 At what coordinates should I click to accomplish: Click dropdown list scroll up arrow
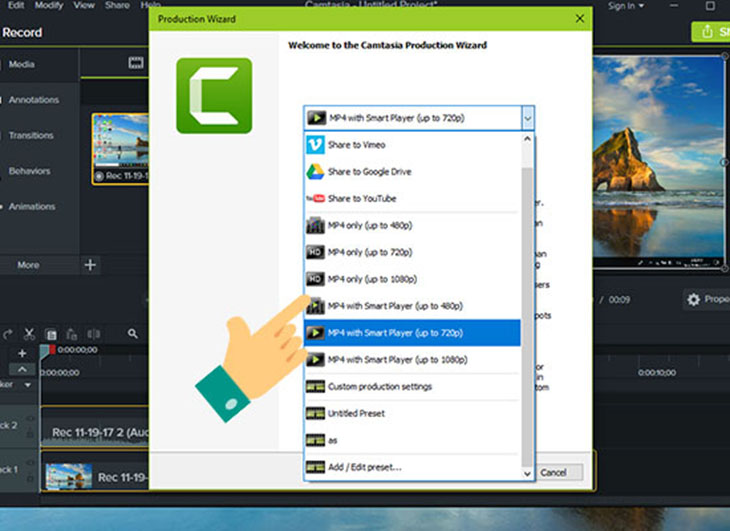(x=527, y=139)
